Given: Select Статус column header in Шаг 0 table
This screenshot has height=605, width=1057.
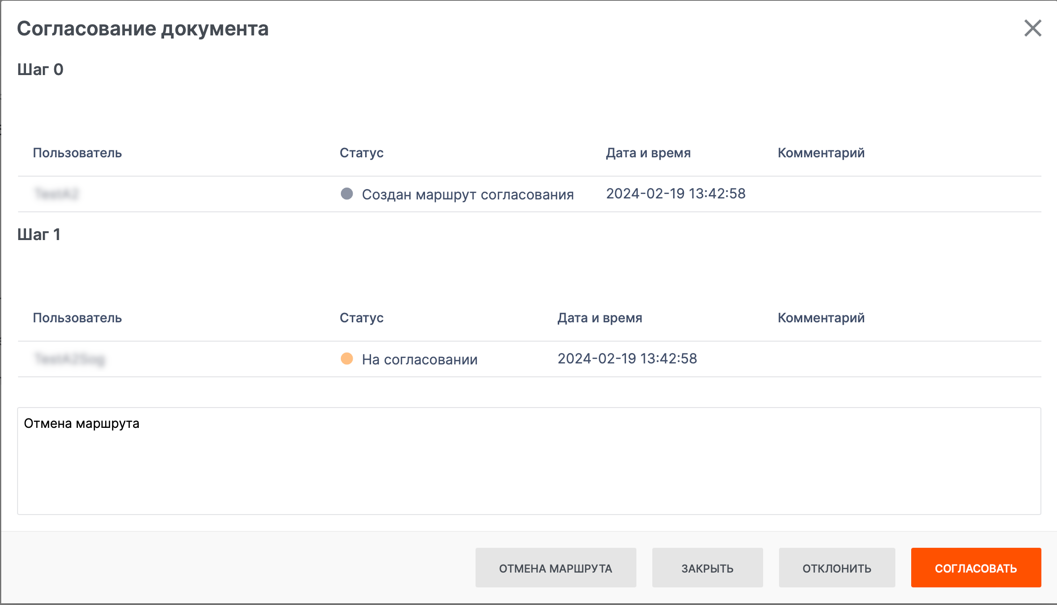Looking at the screenshot, I should 361,153.
